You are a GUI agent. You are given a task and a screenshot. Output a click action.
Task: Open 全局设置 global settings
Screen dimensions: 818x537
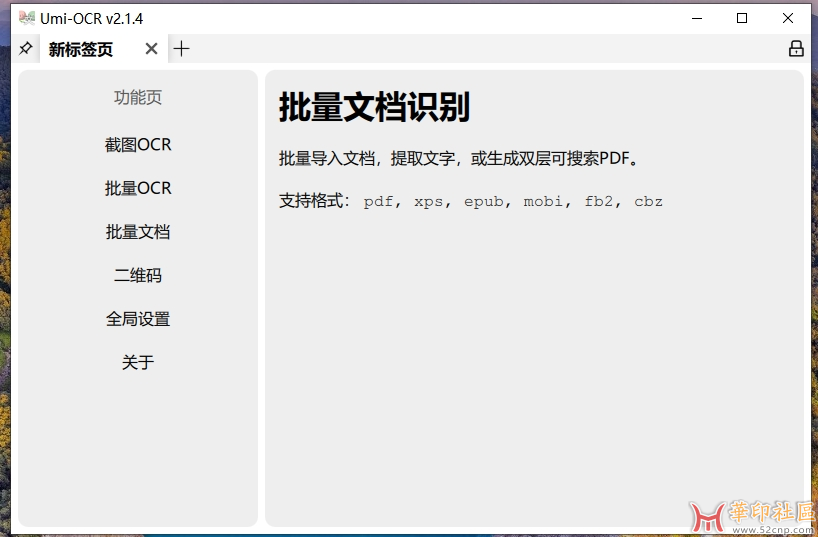pyautogui.click(x=138, y=318)
